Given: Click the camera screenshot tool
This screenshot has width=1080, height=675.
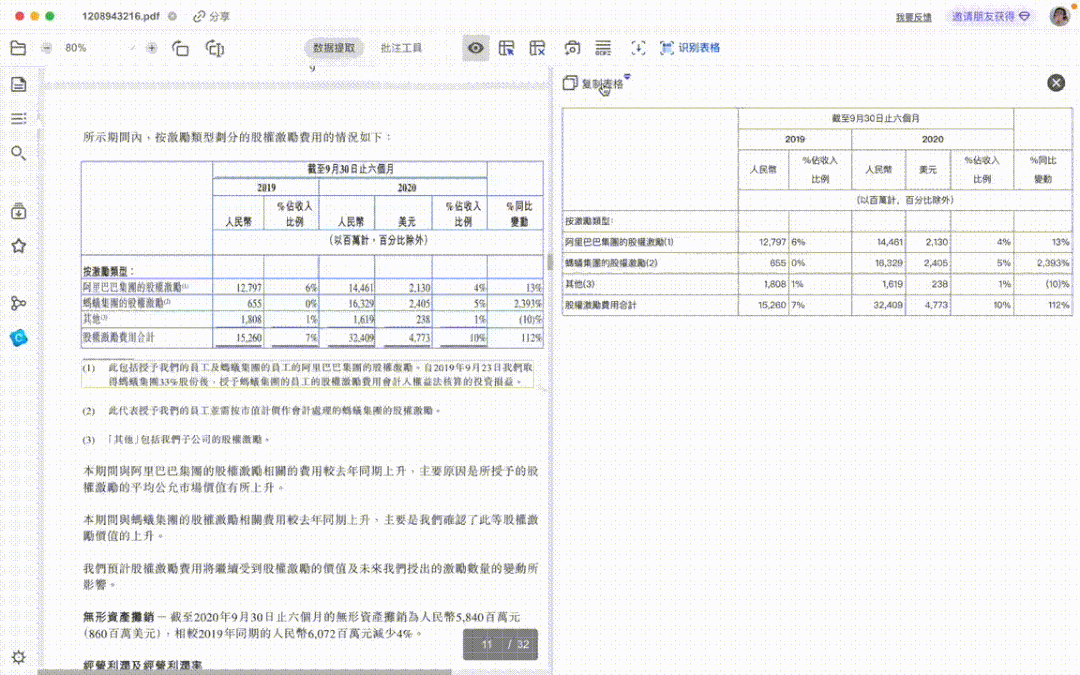Looking at the screenshot, I should click(572, 48).
